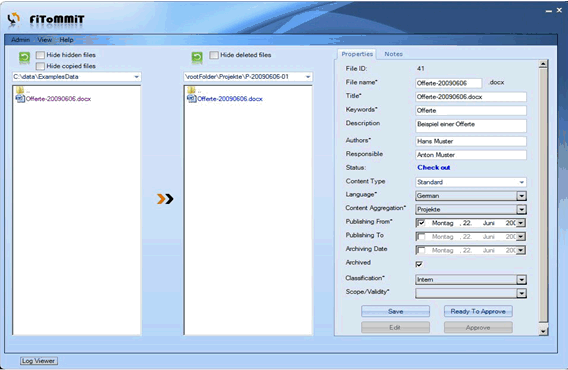Enable Hide hidden files checkbox
The width and height of the screenshot is (568, 370).
pyautogui.click(x=40, y=55)
